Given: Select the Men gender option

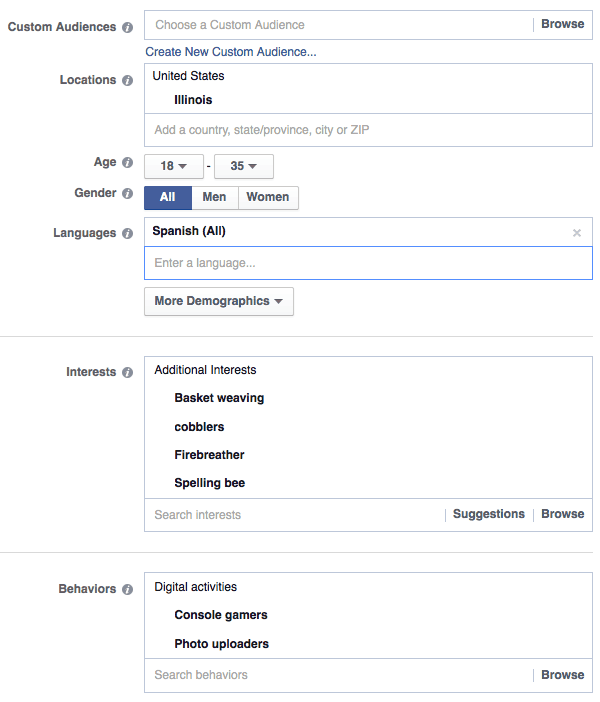Looking at the screenshot, I should pyautogui.click(x=215, y=197).
